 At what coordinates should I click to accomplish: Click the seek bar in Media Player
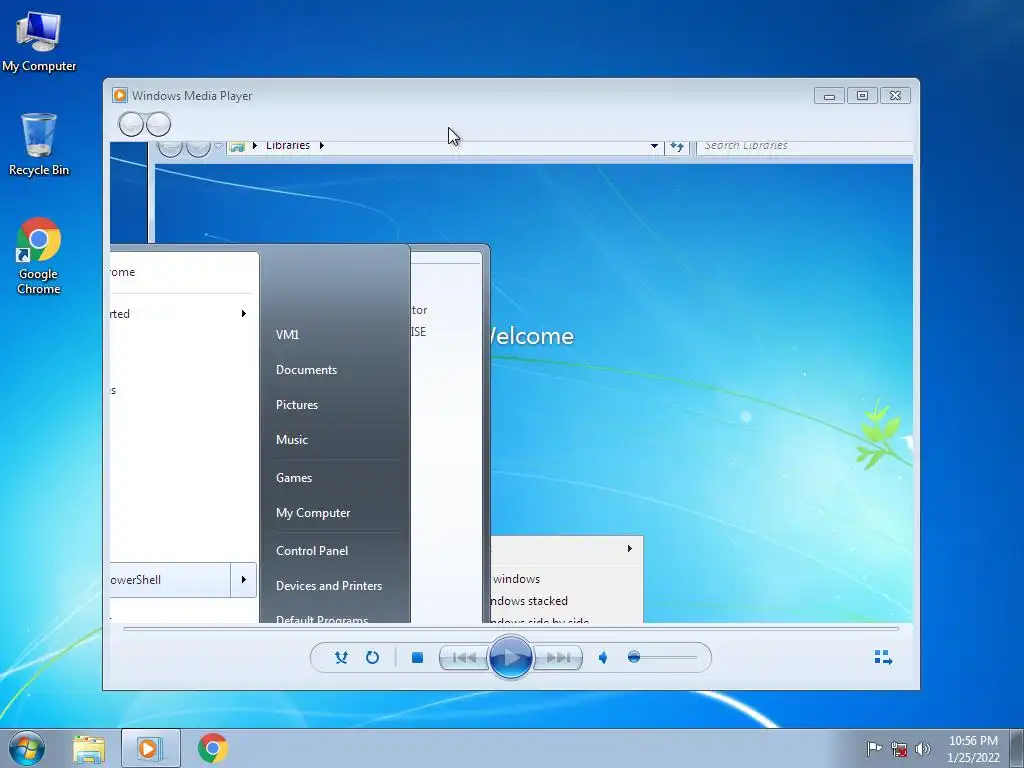(x=511, y=629)
